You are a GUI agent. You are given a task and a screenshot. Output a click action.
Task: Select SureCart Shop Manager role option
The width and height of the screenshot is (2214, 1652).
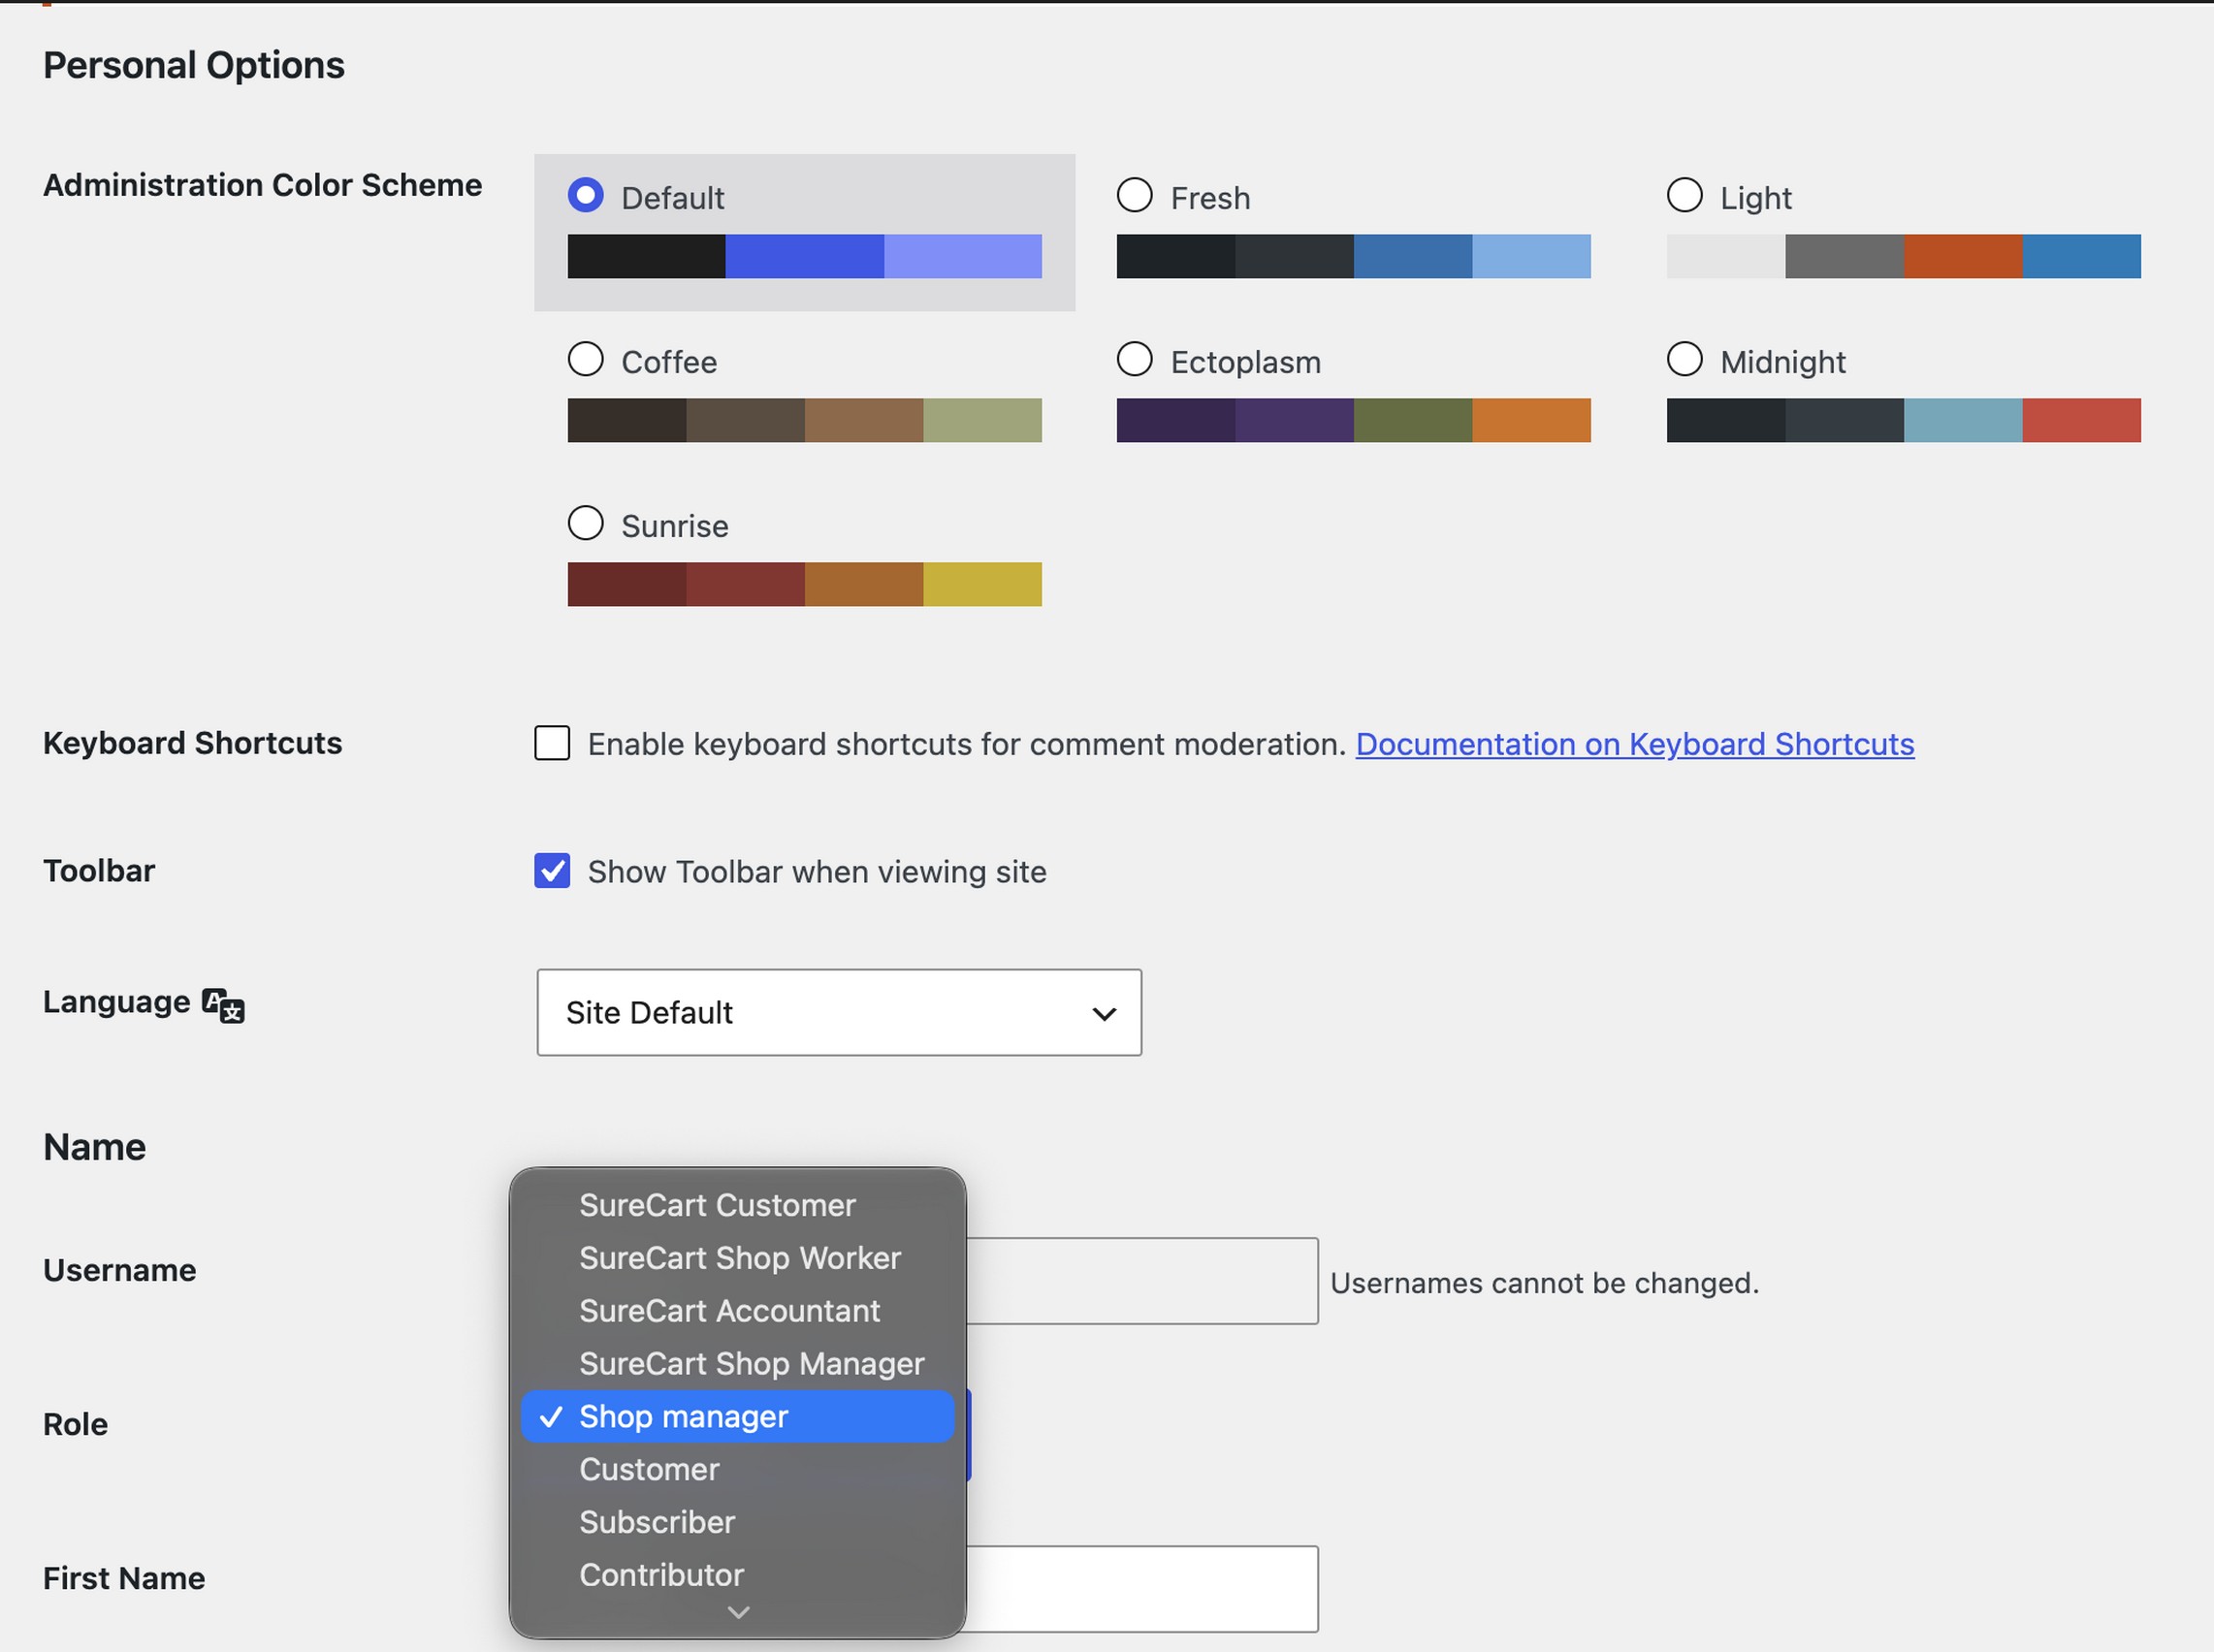pos(738,1364)
